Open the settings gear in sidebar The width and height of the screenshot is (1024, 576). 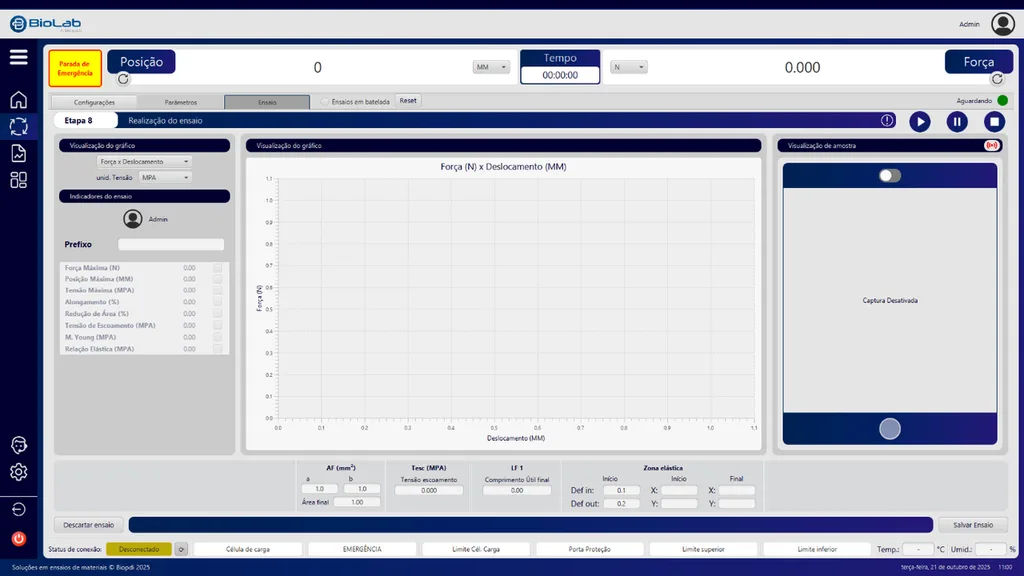pos(18,472)
